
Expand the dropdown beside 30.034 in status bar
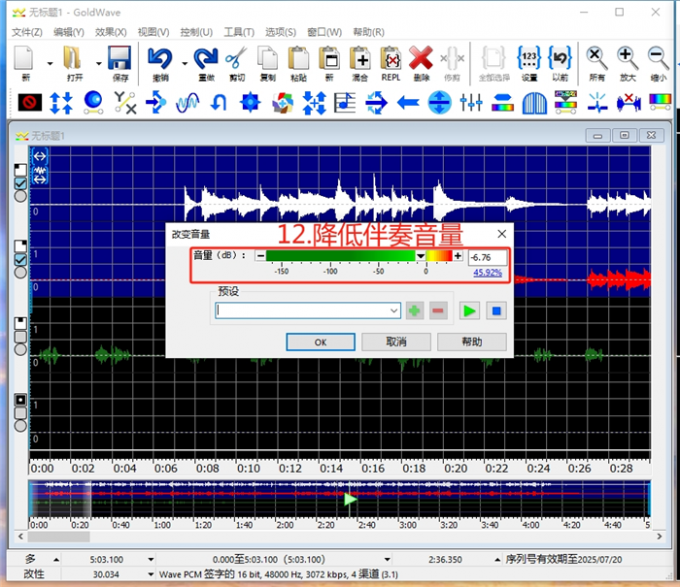tap(150, 574)
